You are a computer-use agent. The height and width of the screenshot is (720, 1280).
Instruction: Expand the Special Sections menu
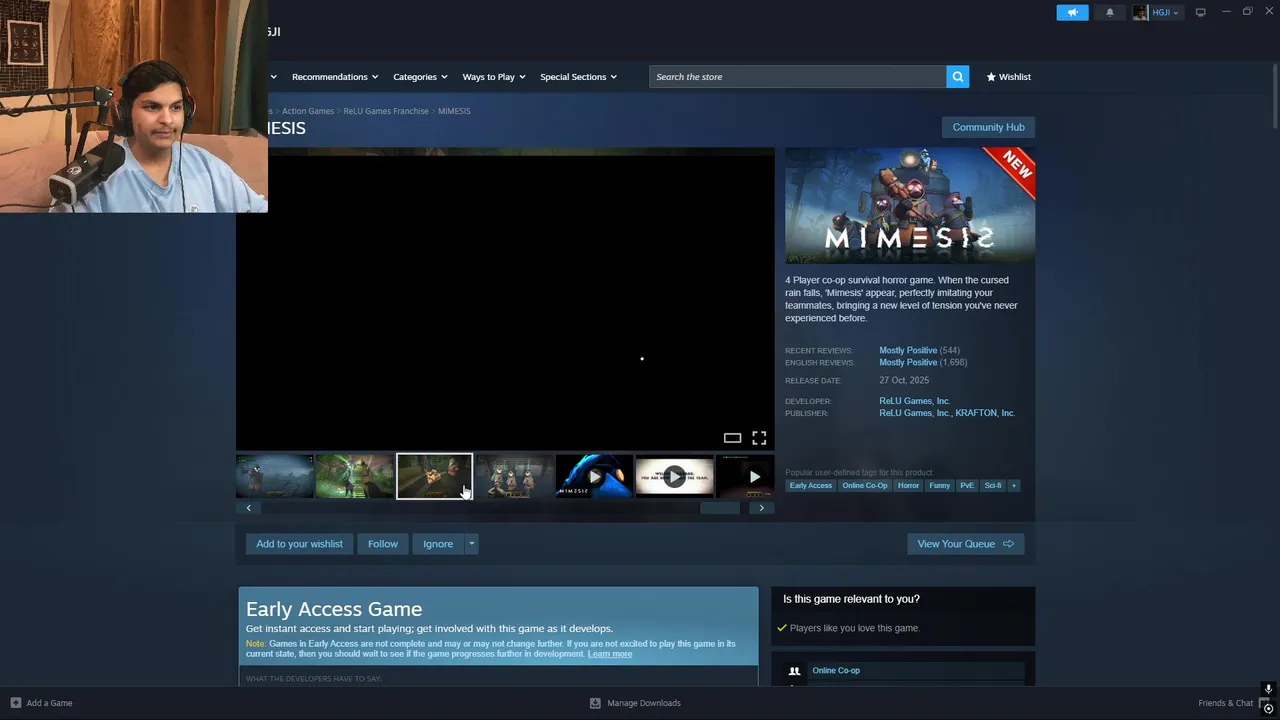(578, 76)
